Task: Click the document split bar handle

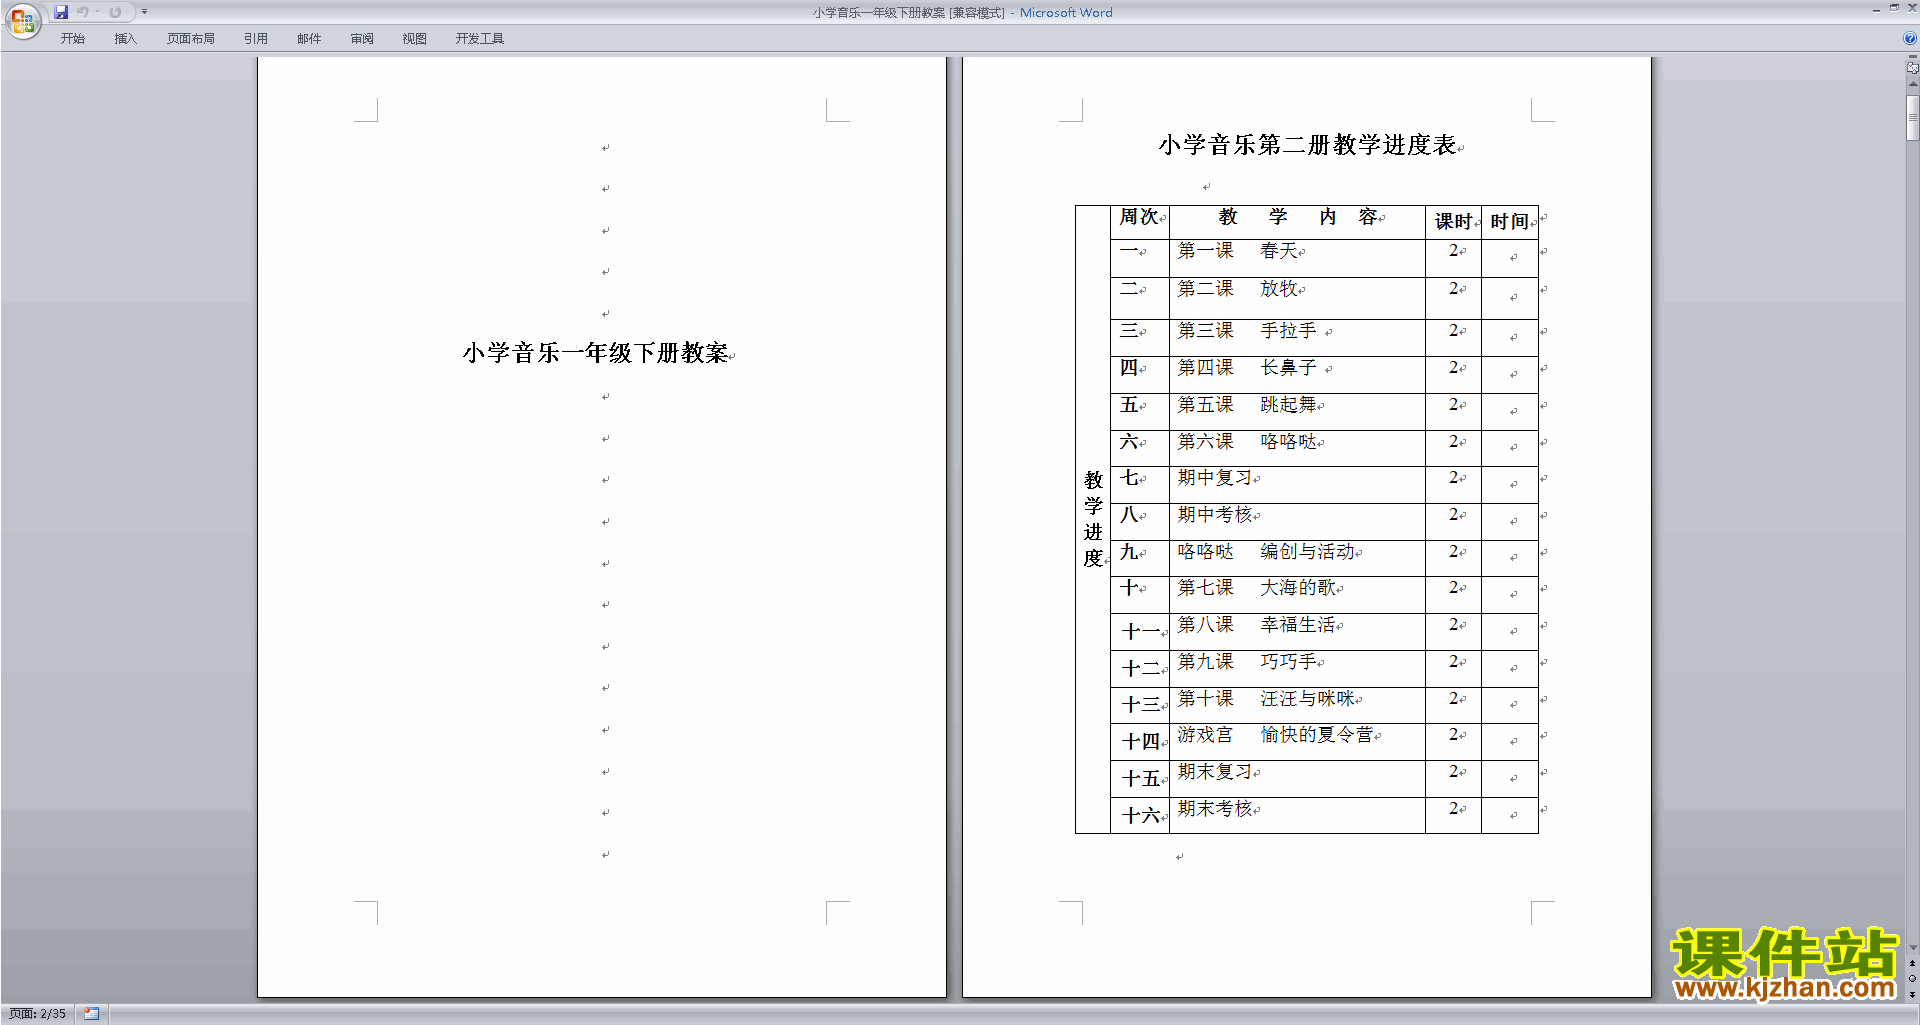Action: 1912,57
